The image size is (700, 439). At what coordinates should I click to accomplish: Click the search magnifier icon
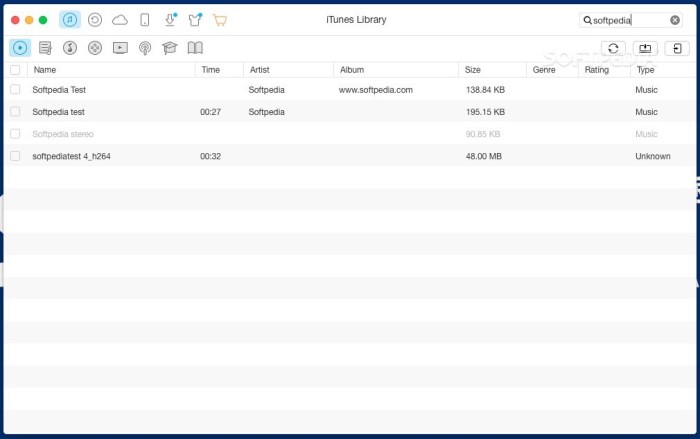click(588, 20)
